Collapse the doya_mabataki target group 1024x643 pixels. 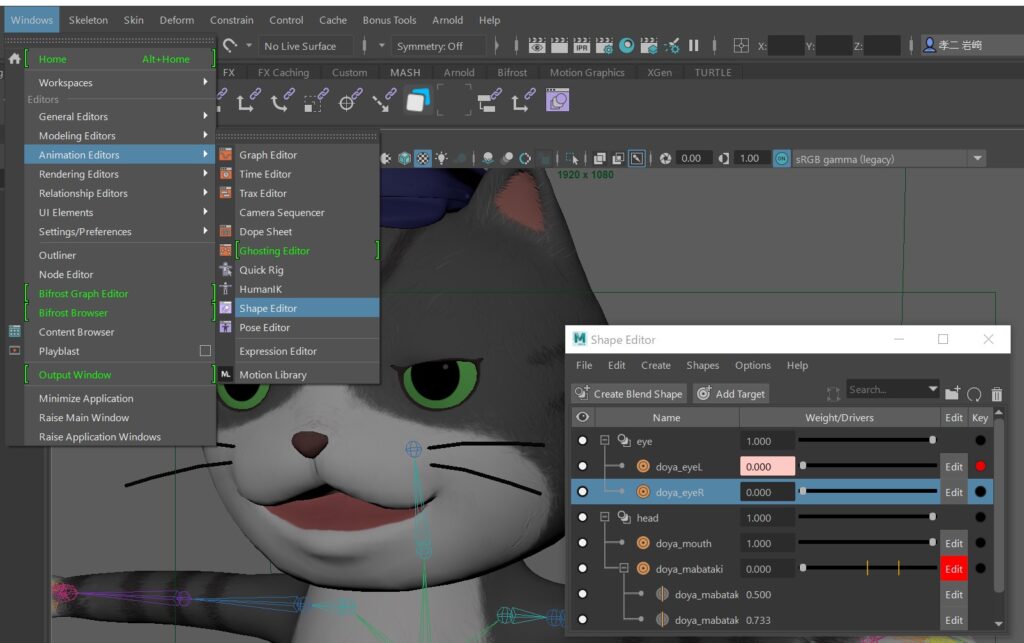(624, 569)
